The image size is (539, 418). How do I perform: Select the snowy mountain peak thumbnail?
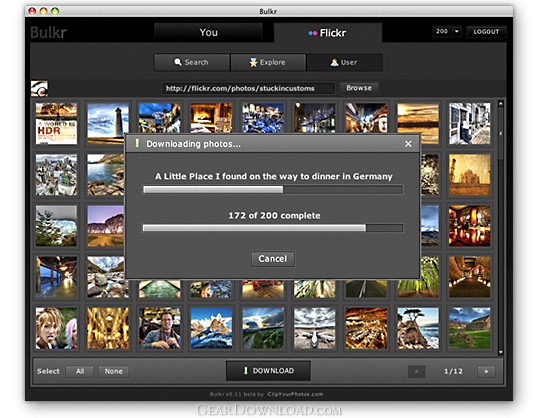[211, 328]
